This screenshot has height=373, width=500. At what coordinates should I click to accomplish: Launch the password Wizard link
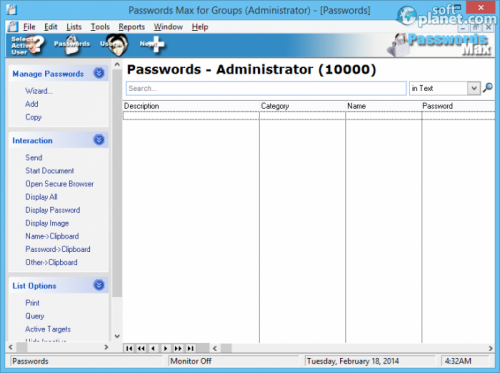pyautogui.click(x=39, y=91)
